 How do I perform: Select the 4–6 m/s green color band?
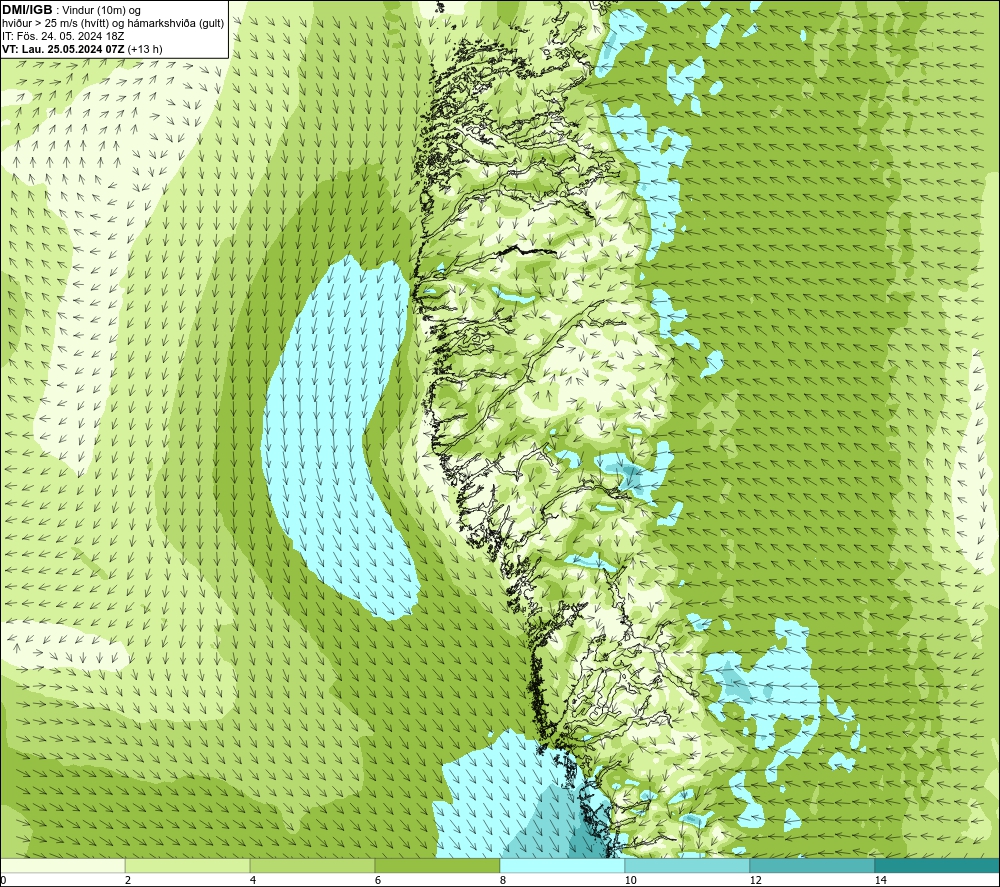tap(312, 865)
